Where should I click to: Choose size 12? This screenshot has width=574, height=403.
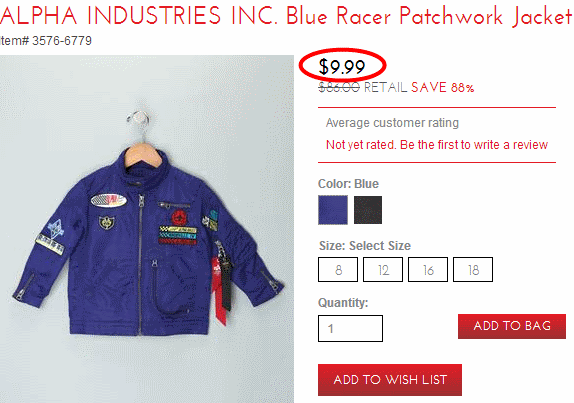tap(383, 270)
